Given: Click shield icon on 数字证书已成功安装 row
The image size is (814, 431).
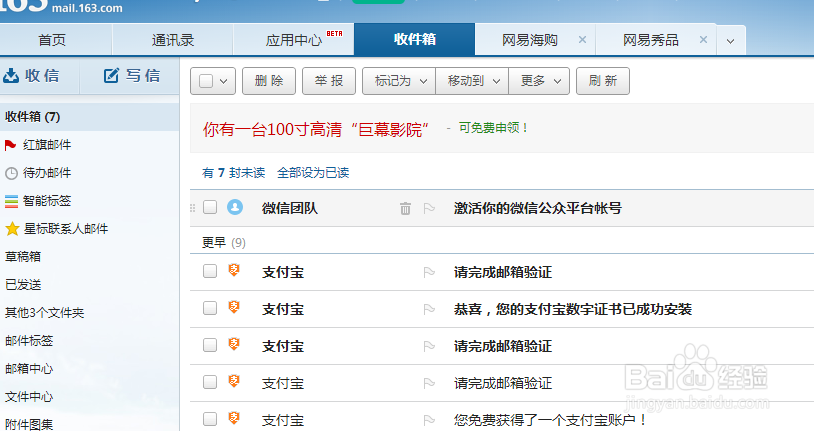Looking at the screenshot, I should [x=234, y=307].
